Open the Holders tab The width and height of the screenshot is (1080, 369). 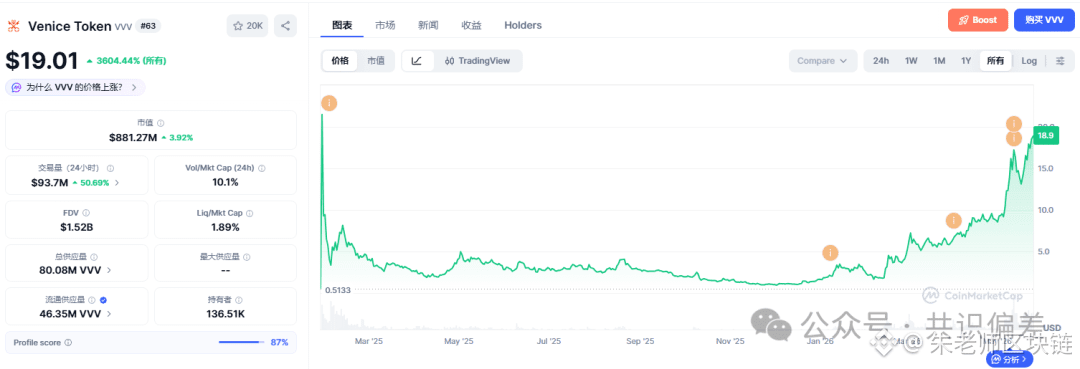tap(523, 25)
